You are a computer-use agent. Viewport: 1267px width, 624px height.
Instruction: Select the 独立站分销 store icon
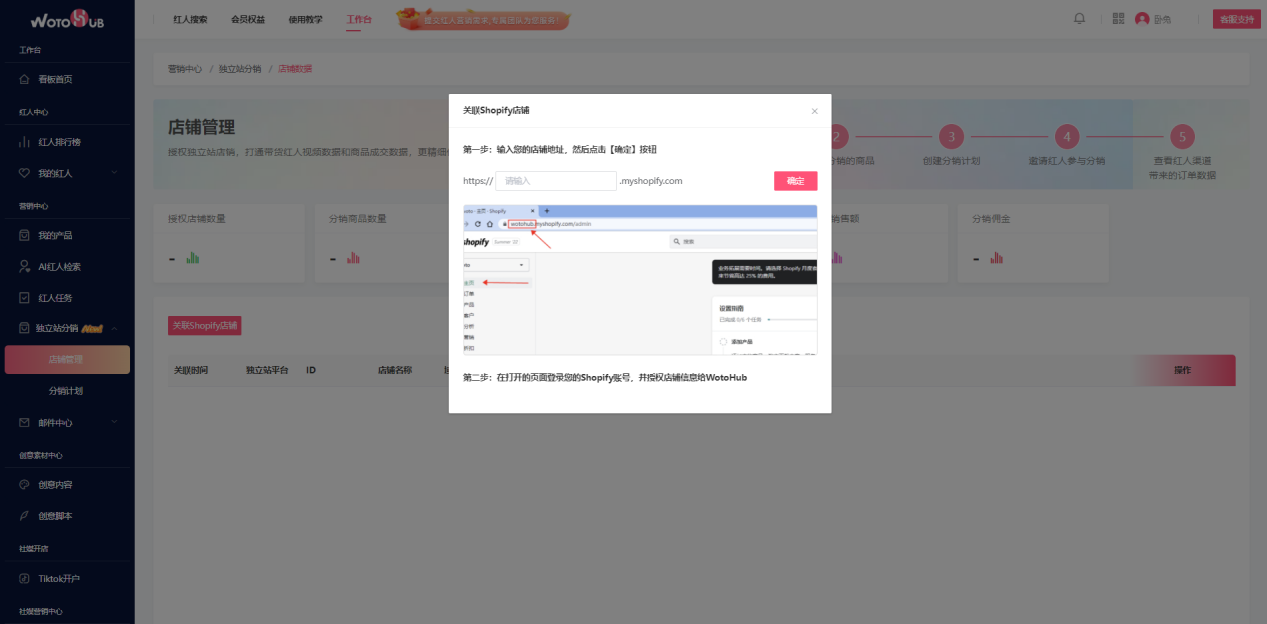click(x=25, y=328)
